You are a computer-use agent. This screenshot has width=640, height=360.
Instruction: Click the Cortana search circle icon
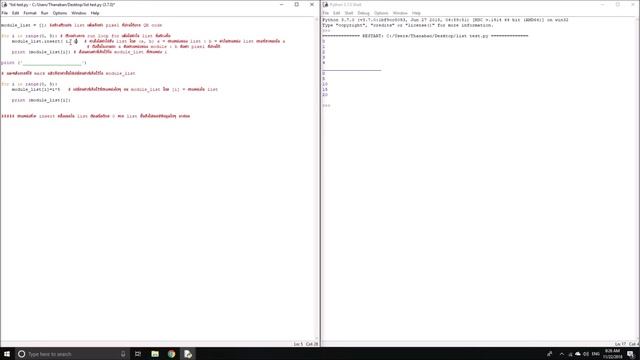(x=22, y=354)
